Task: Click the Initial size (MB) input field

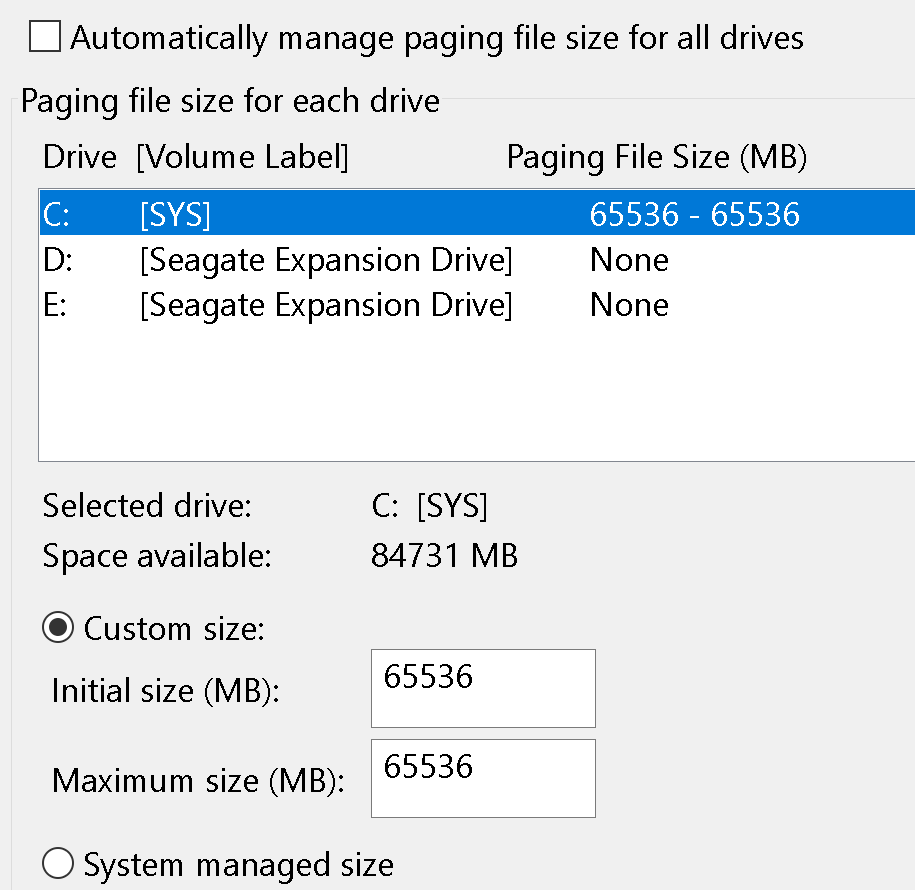Action: 483,688
